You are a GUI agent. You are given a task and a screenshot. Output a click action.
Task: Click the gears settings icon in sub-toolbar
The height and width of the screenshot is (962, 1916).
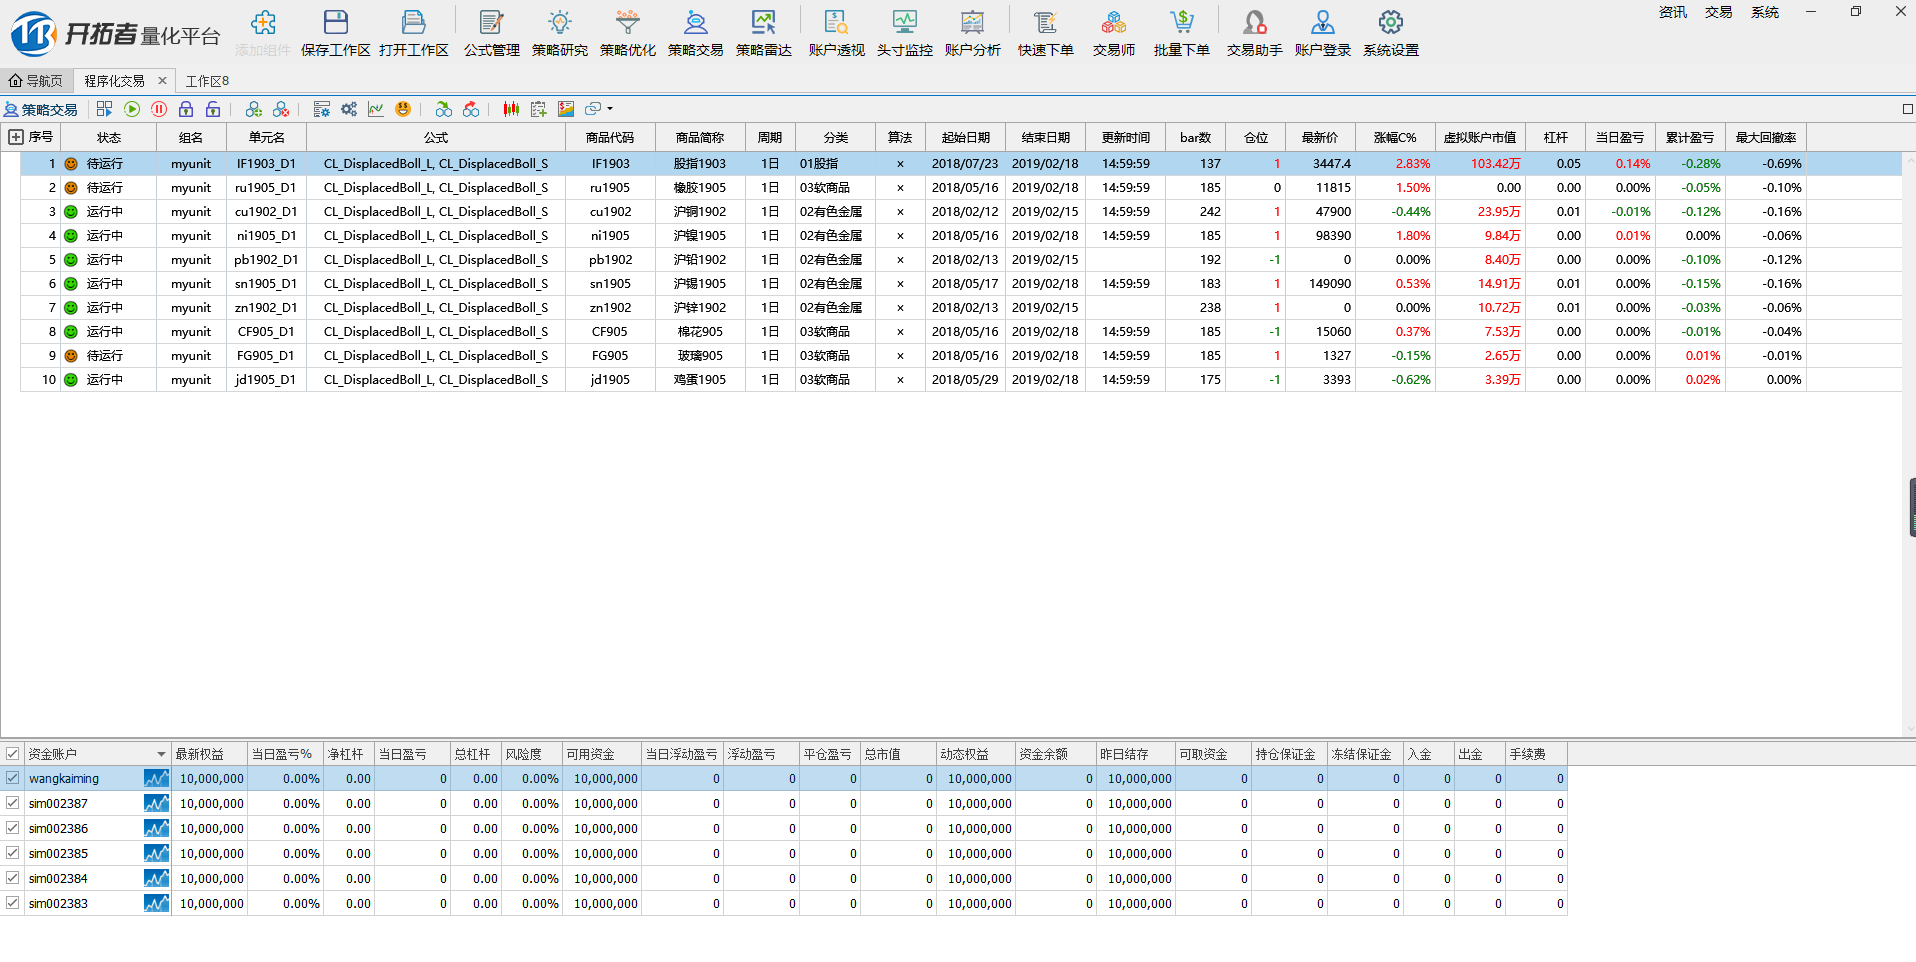coord(349,109)
